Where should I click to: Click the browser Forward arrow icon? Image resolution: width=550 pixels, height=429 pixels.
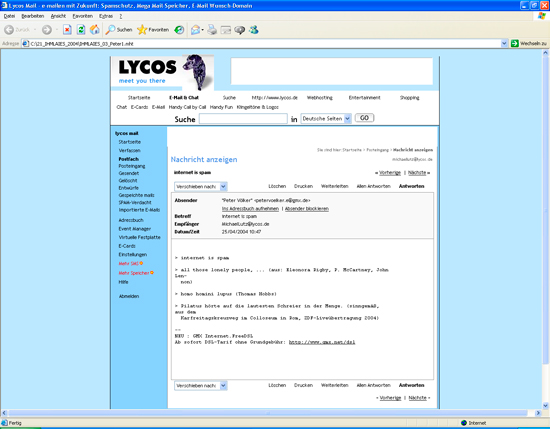pyautogui.click(x=47, y=30)
